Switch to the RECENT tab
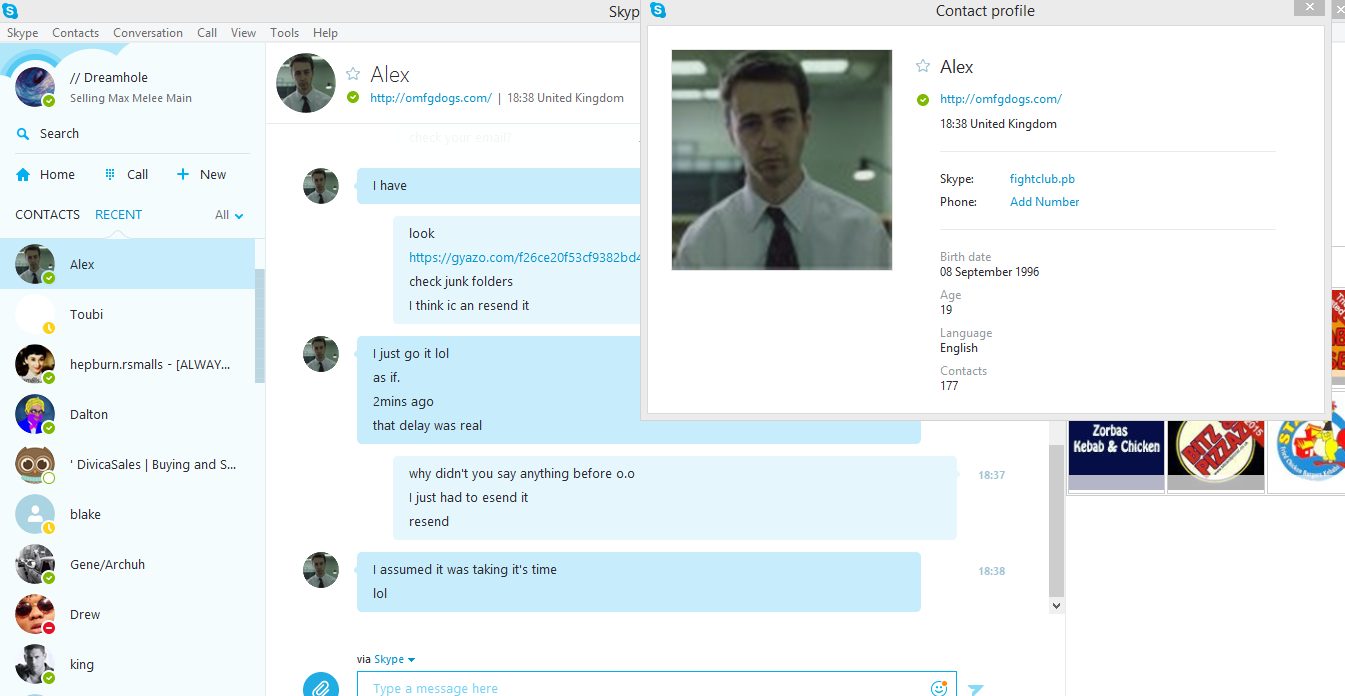Screen dimensions: 1345x696 tap(118, 215)
